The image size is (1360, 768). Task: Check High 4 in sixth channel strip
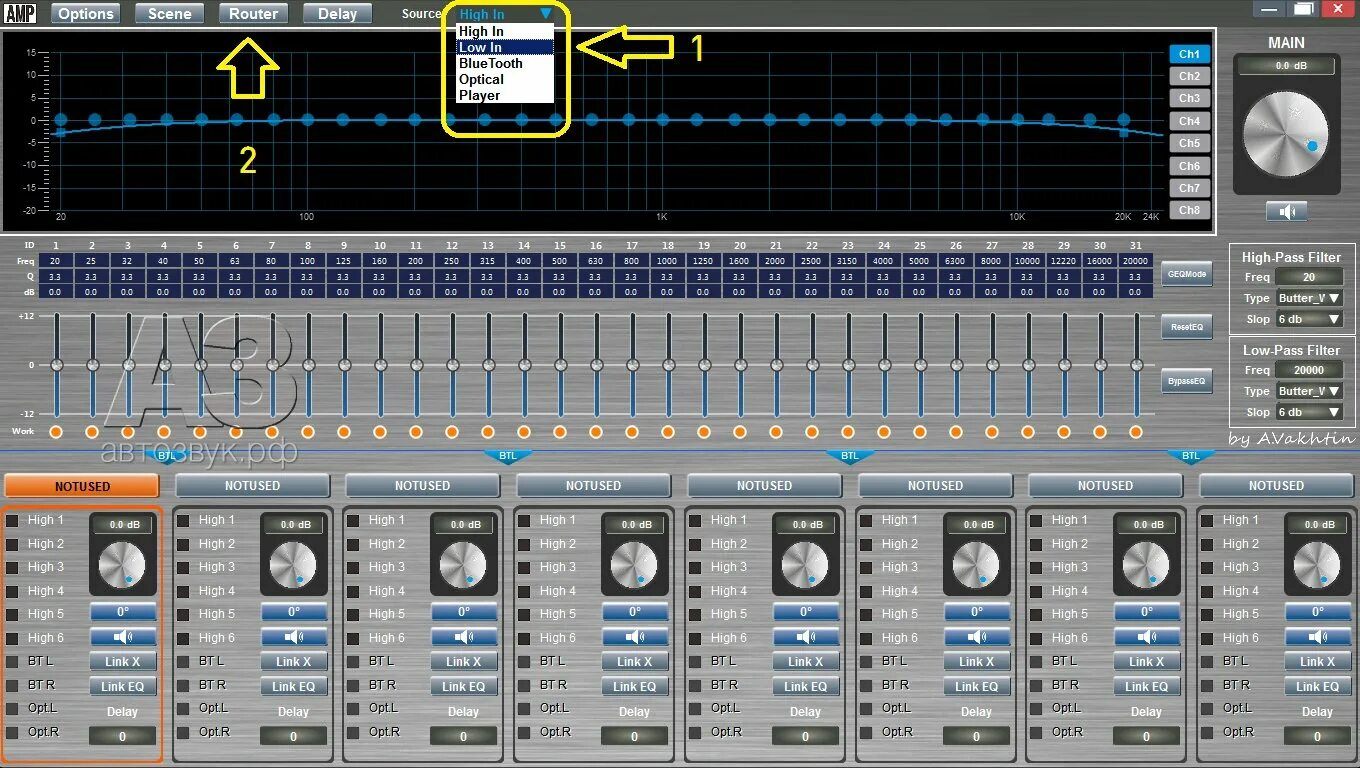pyautogui.click(x=866, y=591)
